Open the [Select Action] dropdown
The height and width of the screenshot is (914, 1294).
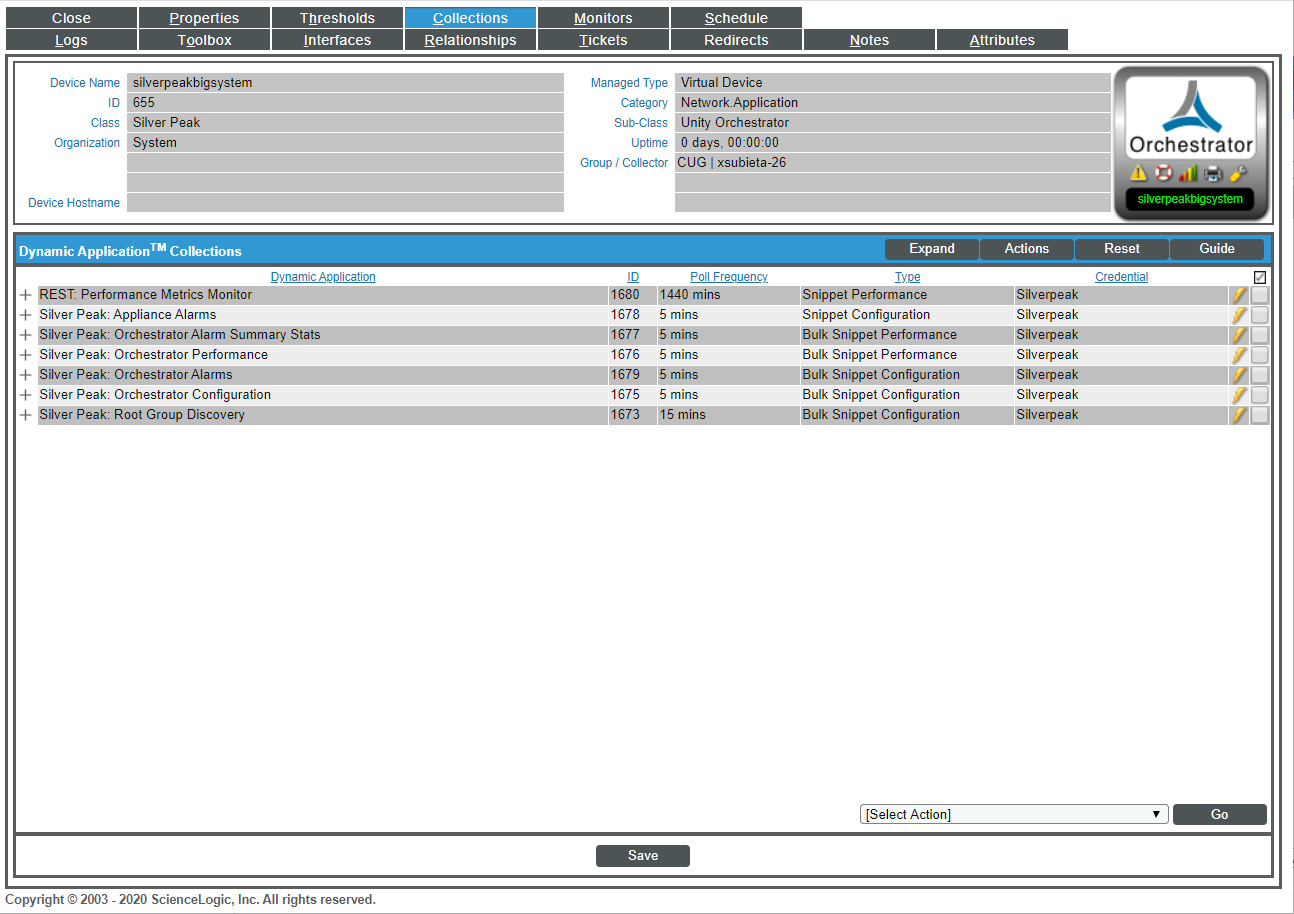pyautogui.click(x=1013, y=814)
